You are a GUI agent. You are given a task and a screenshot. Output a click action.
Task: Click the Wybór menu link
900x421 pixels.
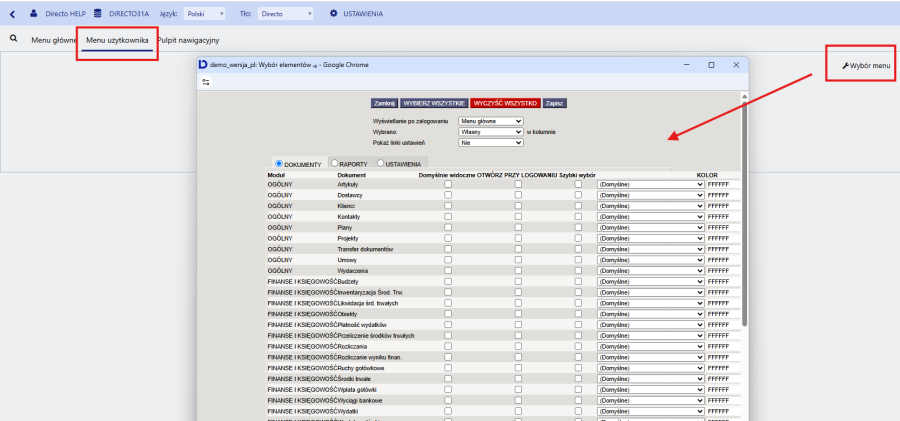coord(870,66)
